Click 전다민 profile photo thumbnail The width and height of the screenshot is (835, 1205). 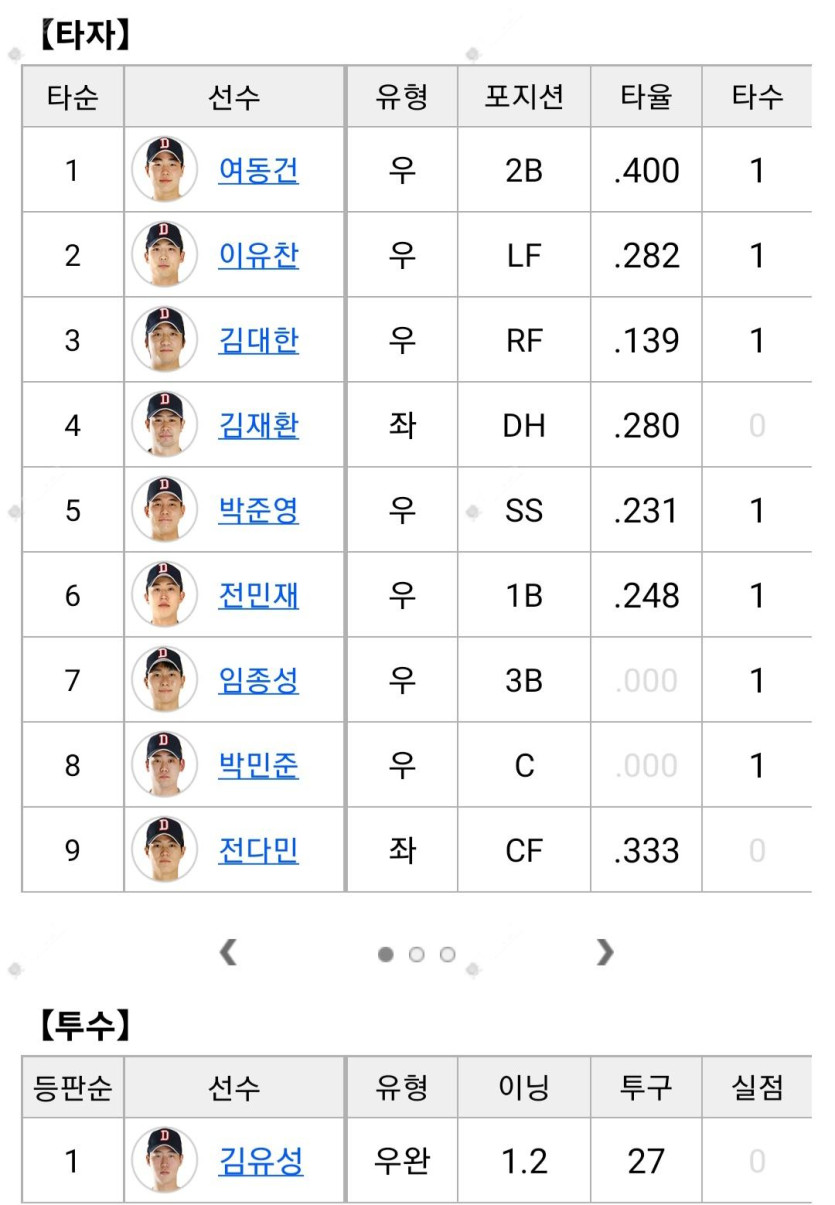click(x=164, y=850)
